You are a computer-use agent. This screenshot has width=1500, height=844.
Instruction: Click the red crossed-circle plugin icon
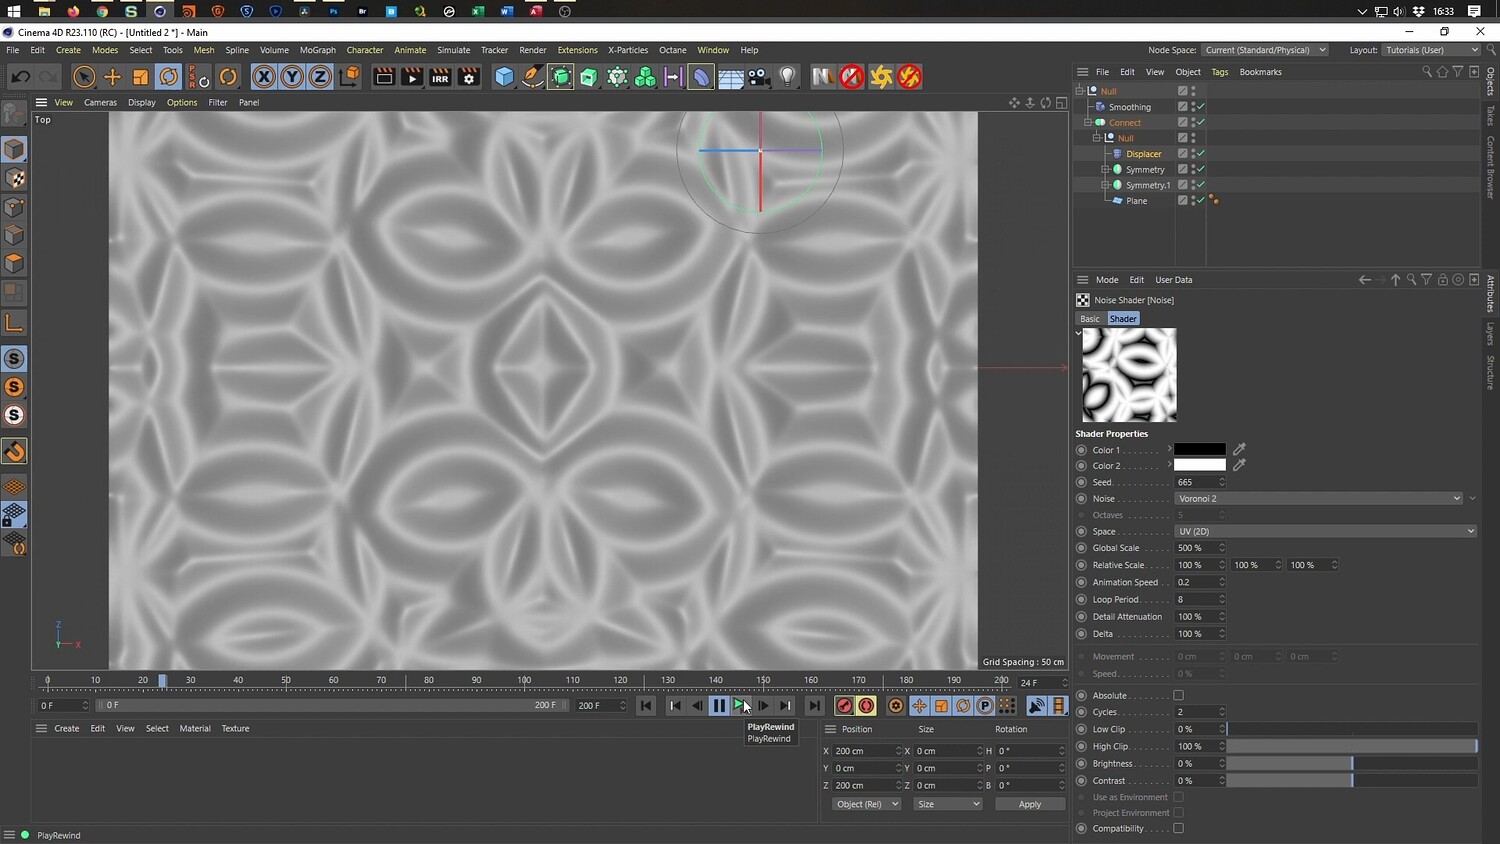(x=851, y=77)
